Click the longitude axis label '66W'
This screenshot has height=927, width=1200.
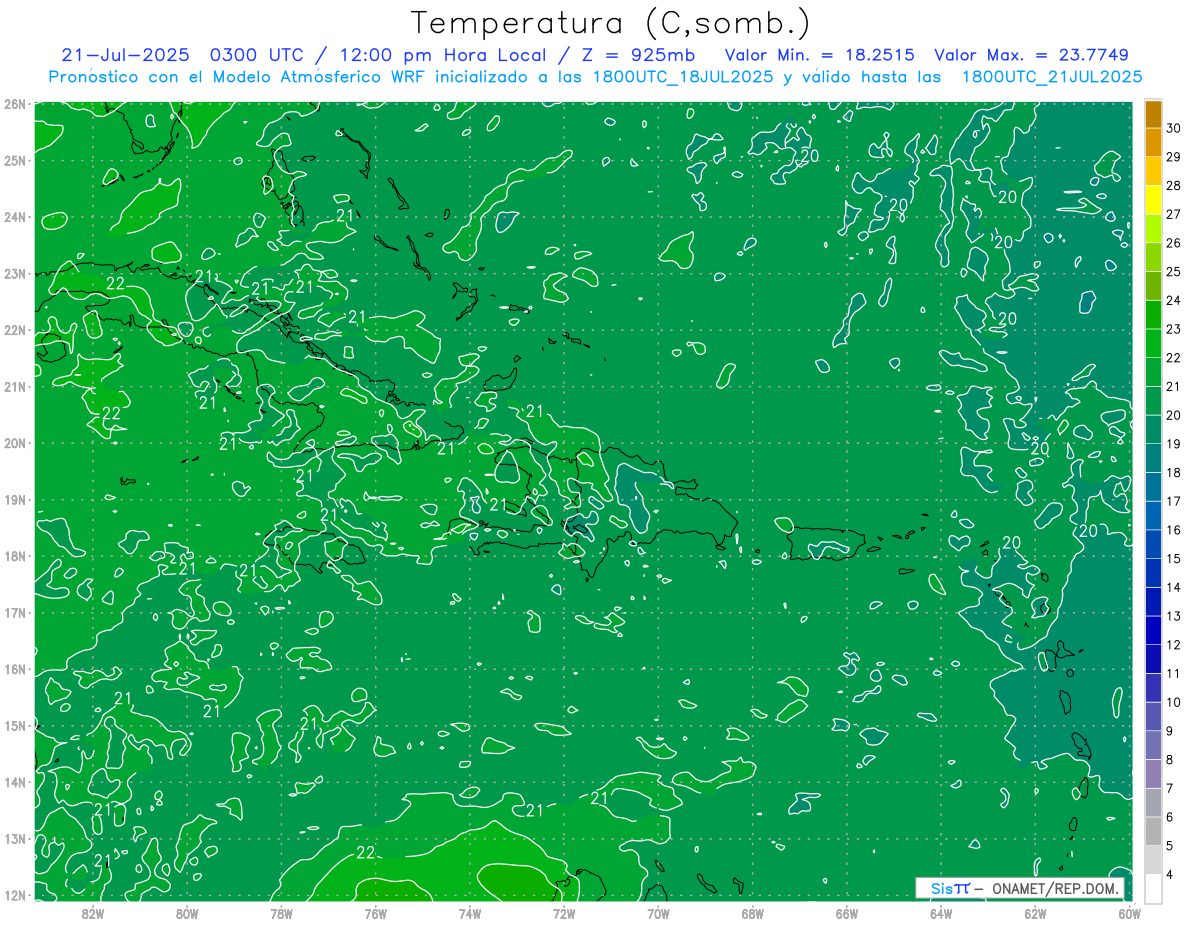click(847, 913)
